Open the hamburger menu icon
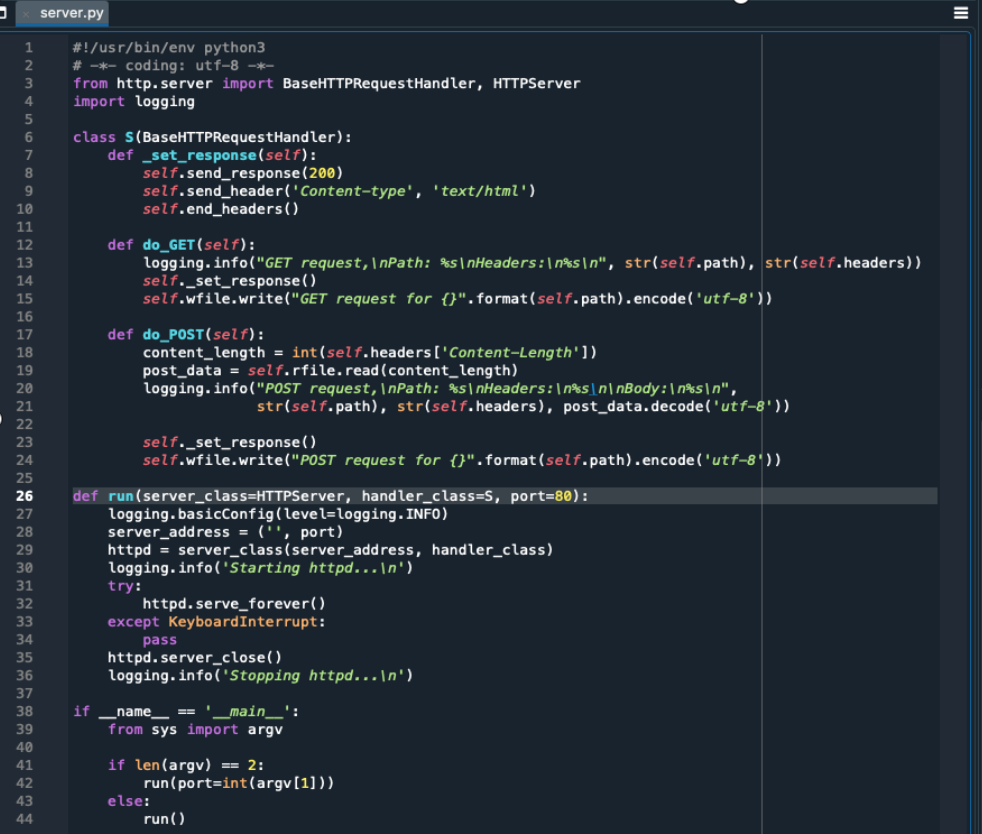 (961, 13)
